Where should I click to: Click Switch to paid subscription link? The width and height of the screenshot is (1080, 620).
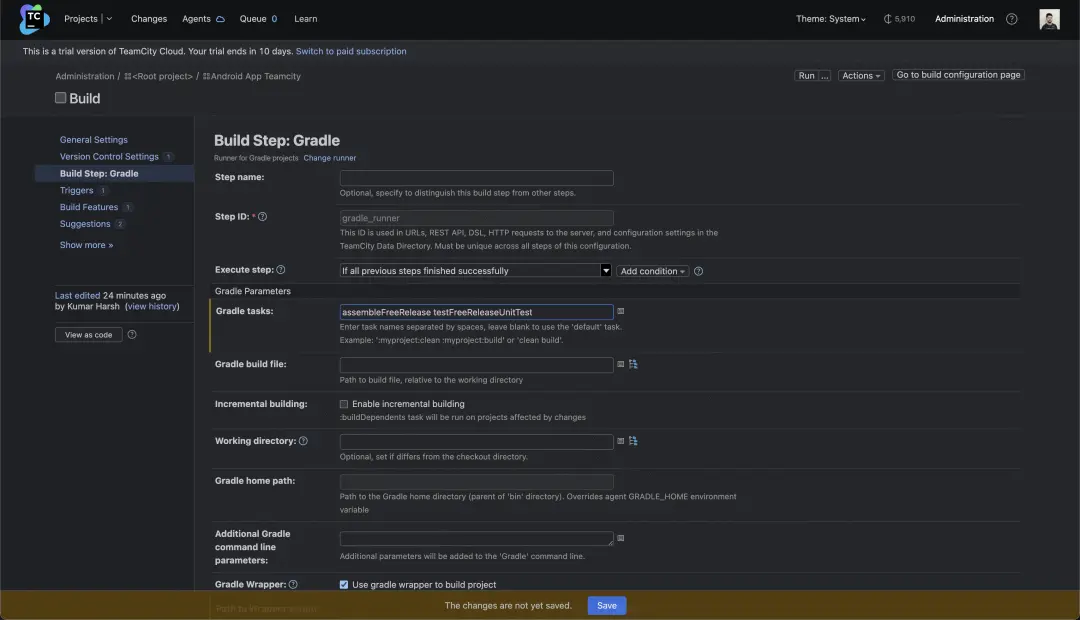[x=351, y=51]
